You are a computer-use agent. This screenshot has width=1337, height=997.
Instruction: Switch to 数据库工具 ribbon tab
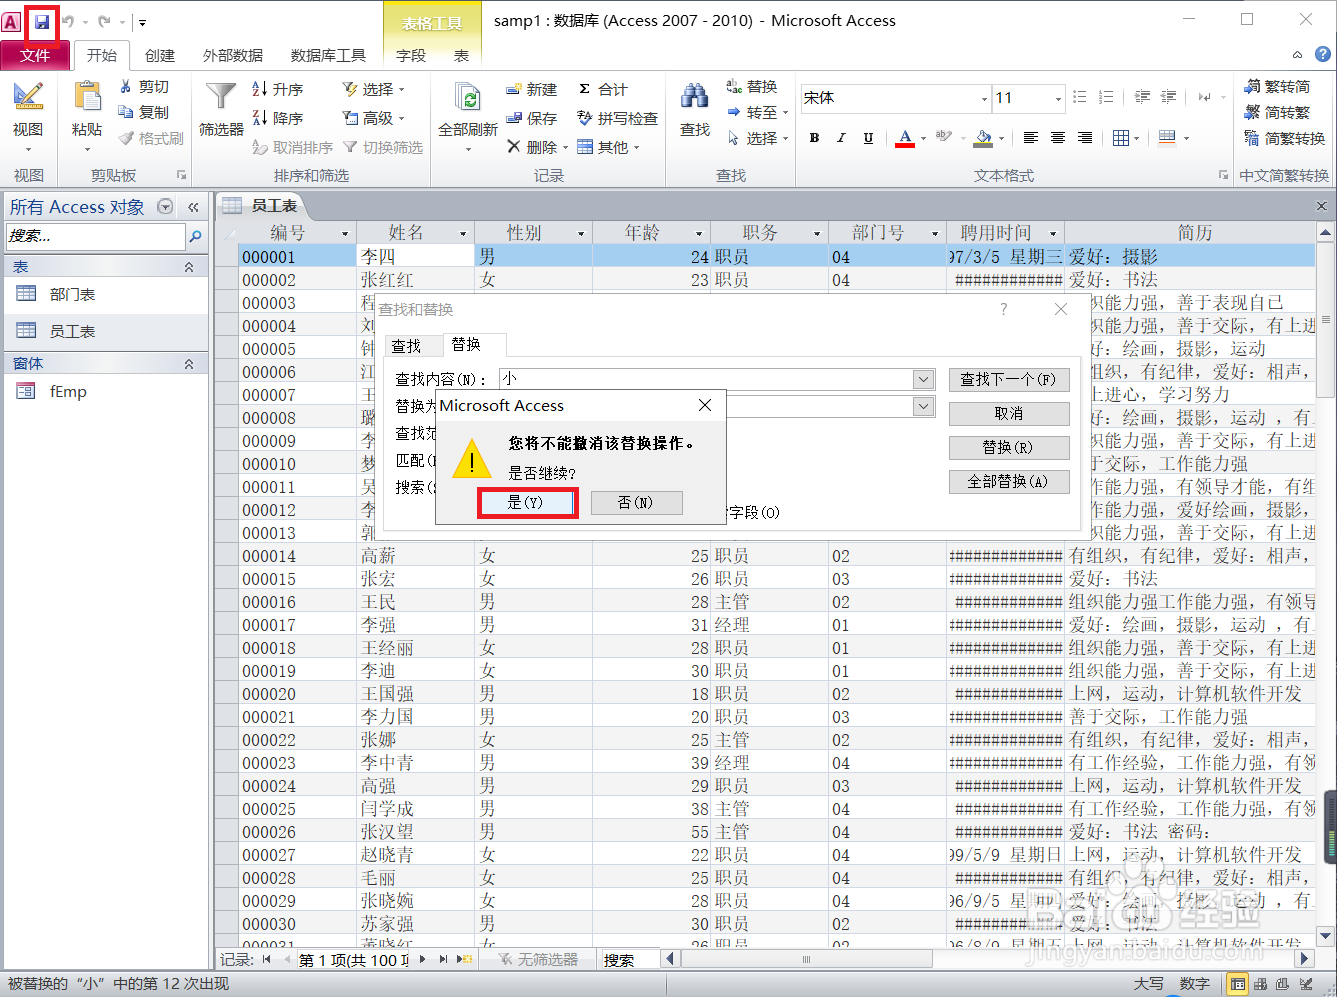(328, 55)
